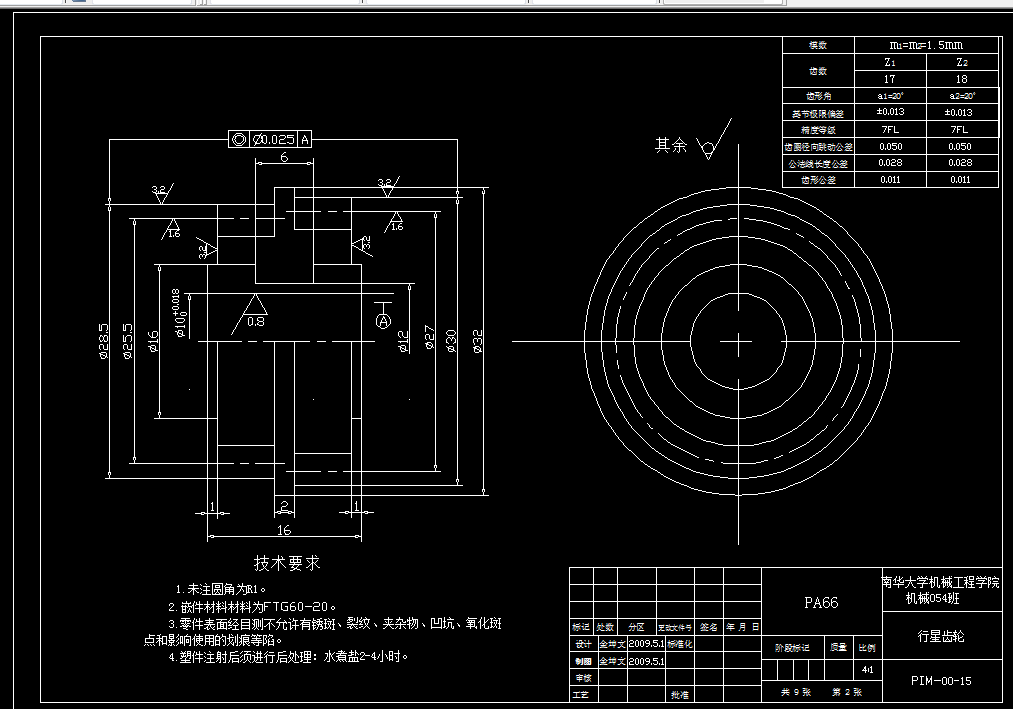
Task: Select the ±0.013 base pitch deviation value
Action: pyautogui.click(x=891, y=112)
